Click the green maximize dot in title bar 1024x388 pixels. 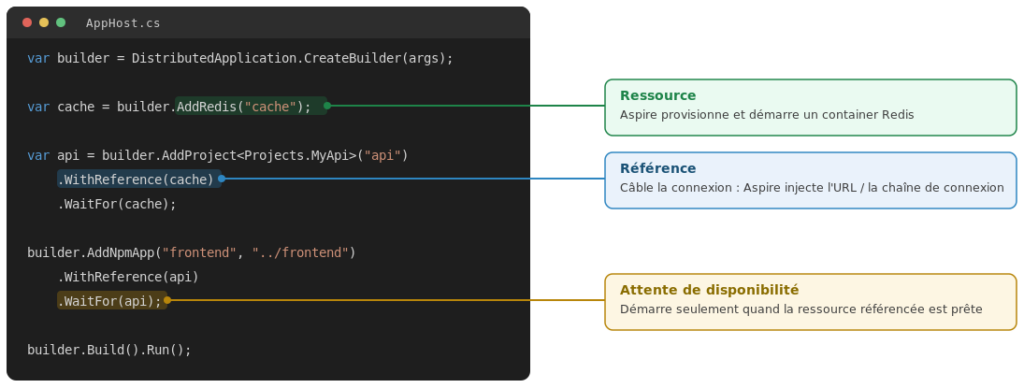[61, 23]
